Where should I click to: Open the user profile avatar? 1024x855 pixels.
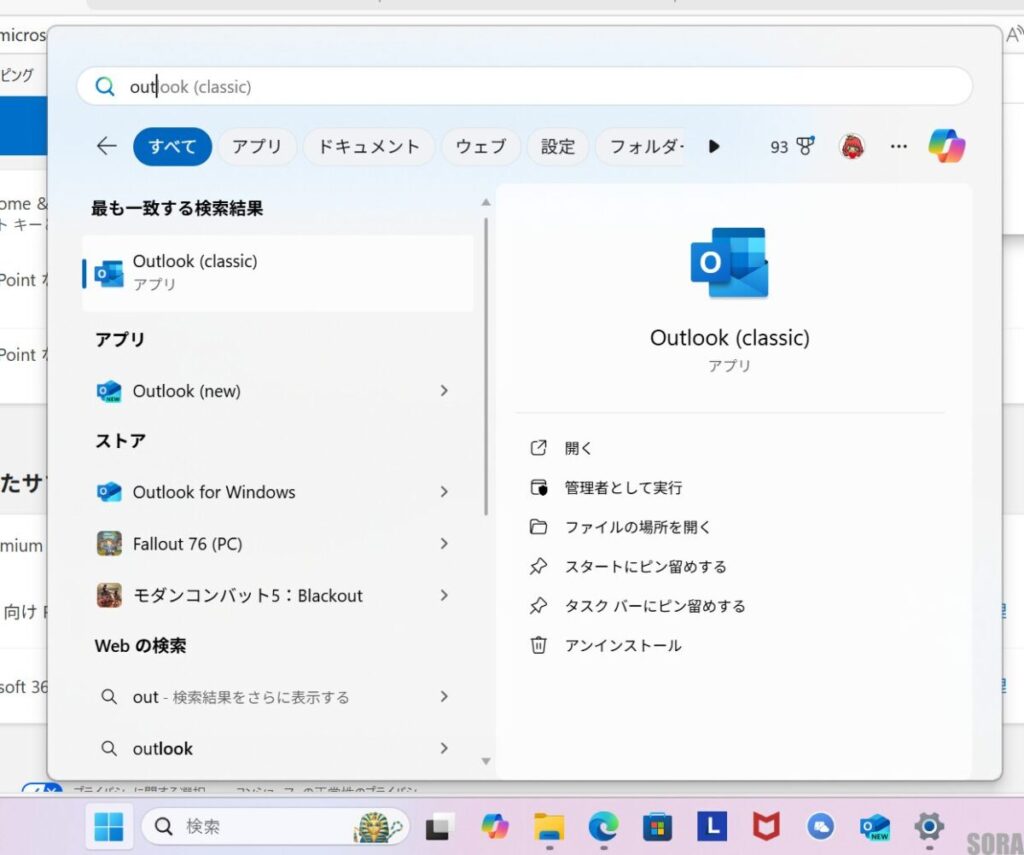(x=852, y=146)
